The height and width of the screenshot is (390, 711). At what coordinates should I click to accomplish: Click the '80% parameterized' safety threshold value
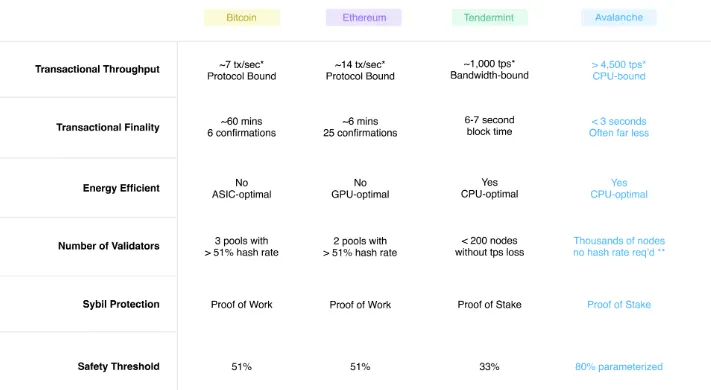point(619,366)
